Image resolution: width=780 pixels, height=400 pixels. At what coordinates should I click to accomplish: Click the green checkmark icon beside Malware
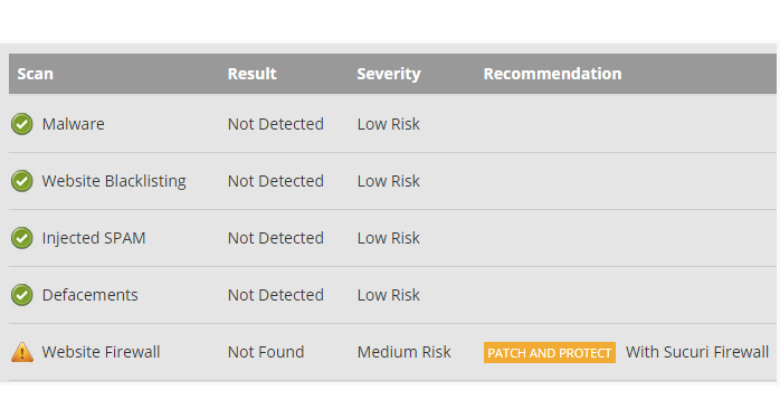(22, 124)
